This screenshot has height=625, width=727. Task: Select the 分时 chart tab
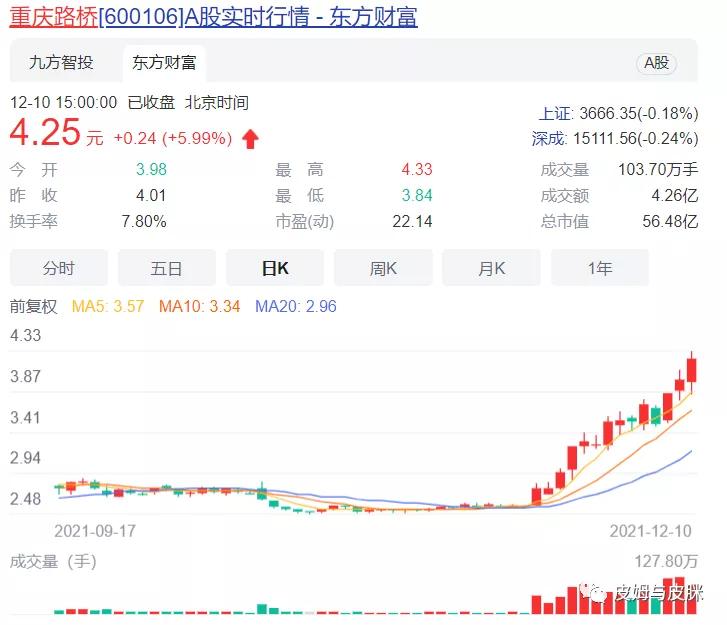(58, 268)
